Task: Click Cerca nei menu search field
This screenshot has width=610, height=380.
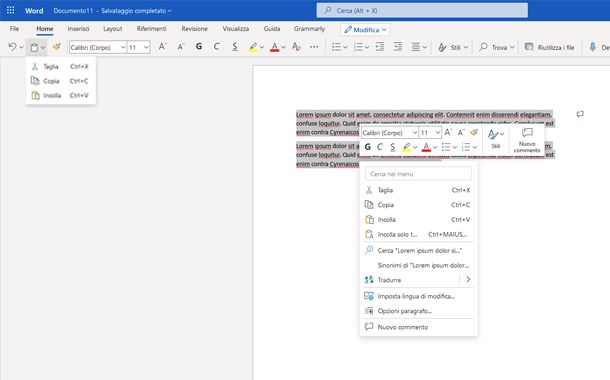Action: tap(418, 174)
